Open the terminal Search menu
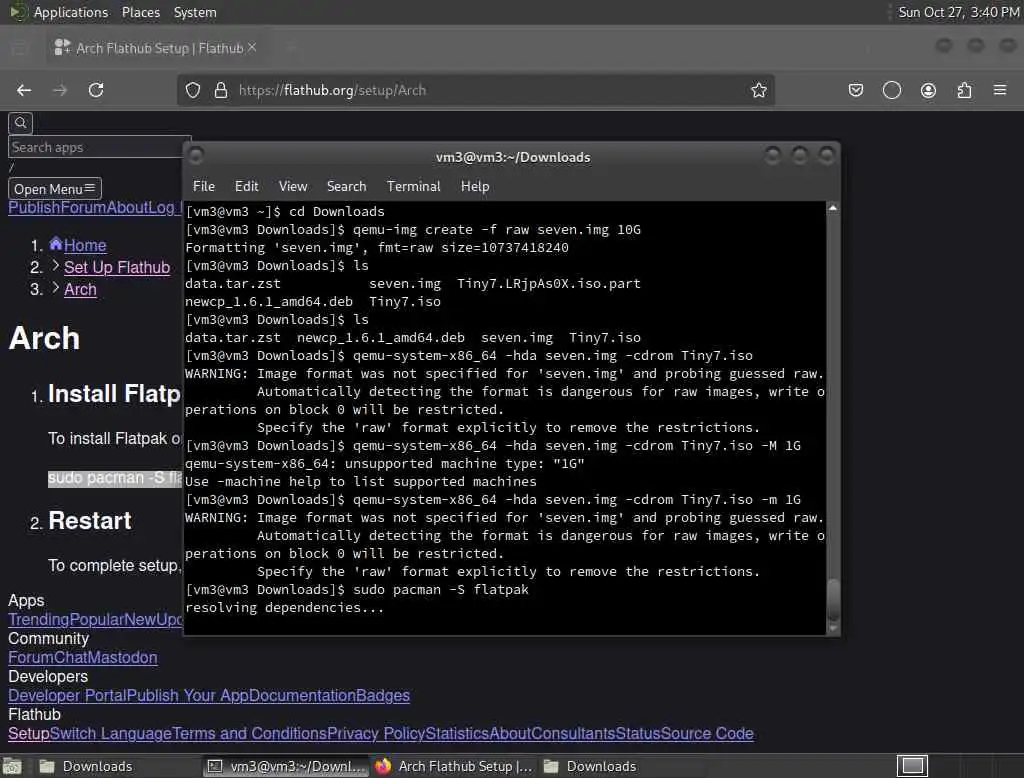 [x=346, y=186]
